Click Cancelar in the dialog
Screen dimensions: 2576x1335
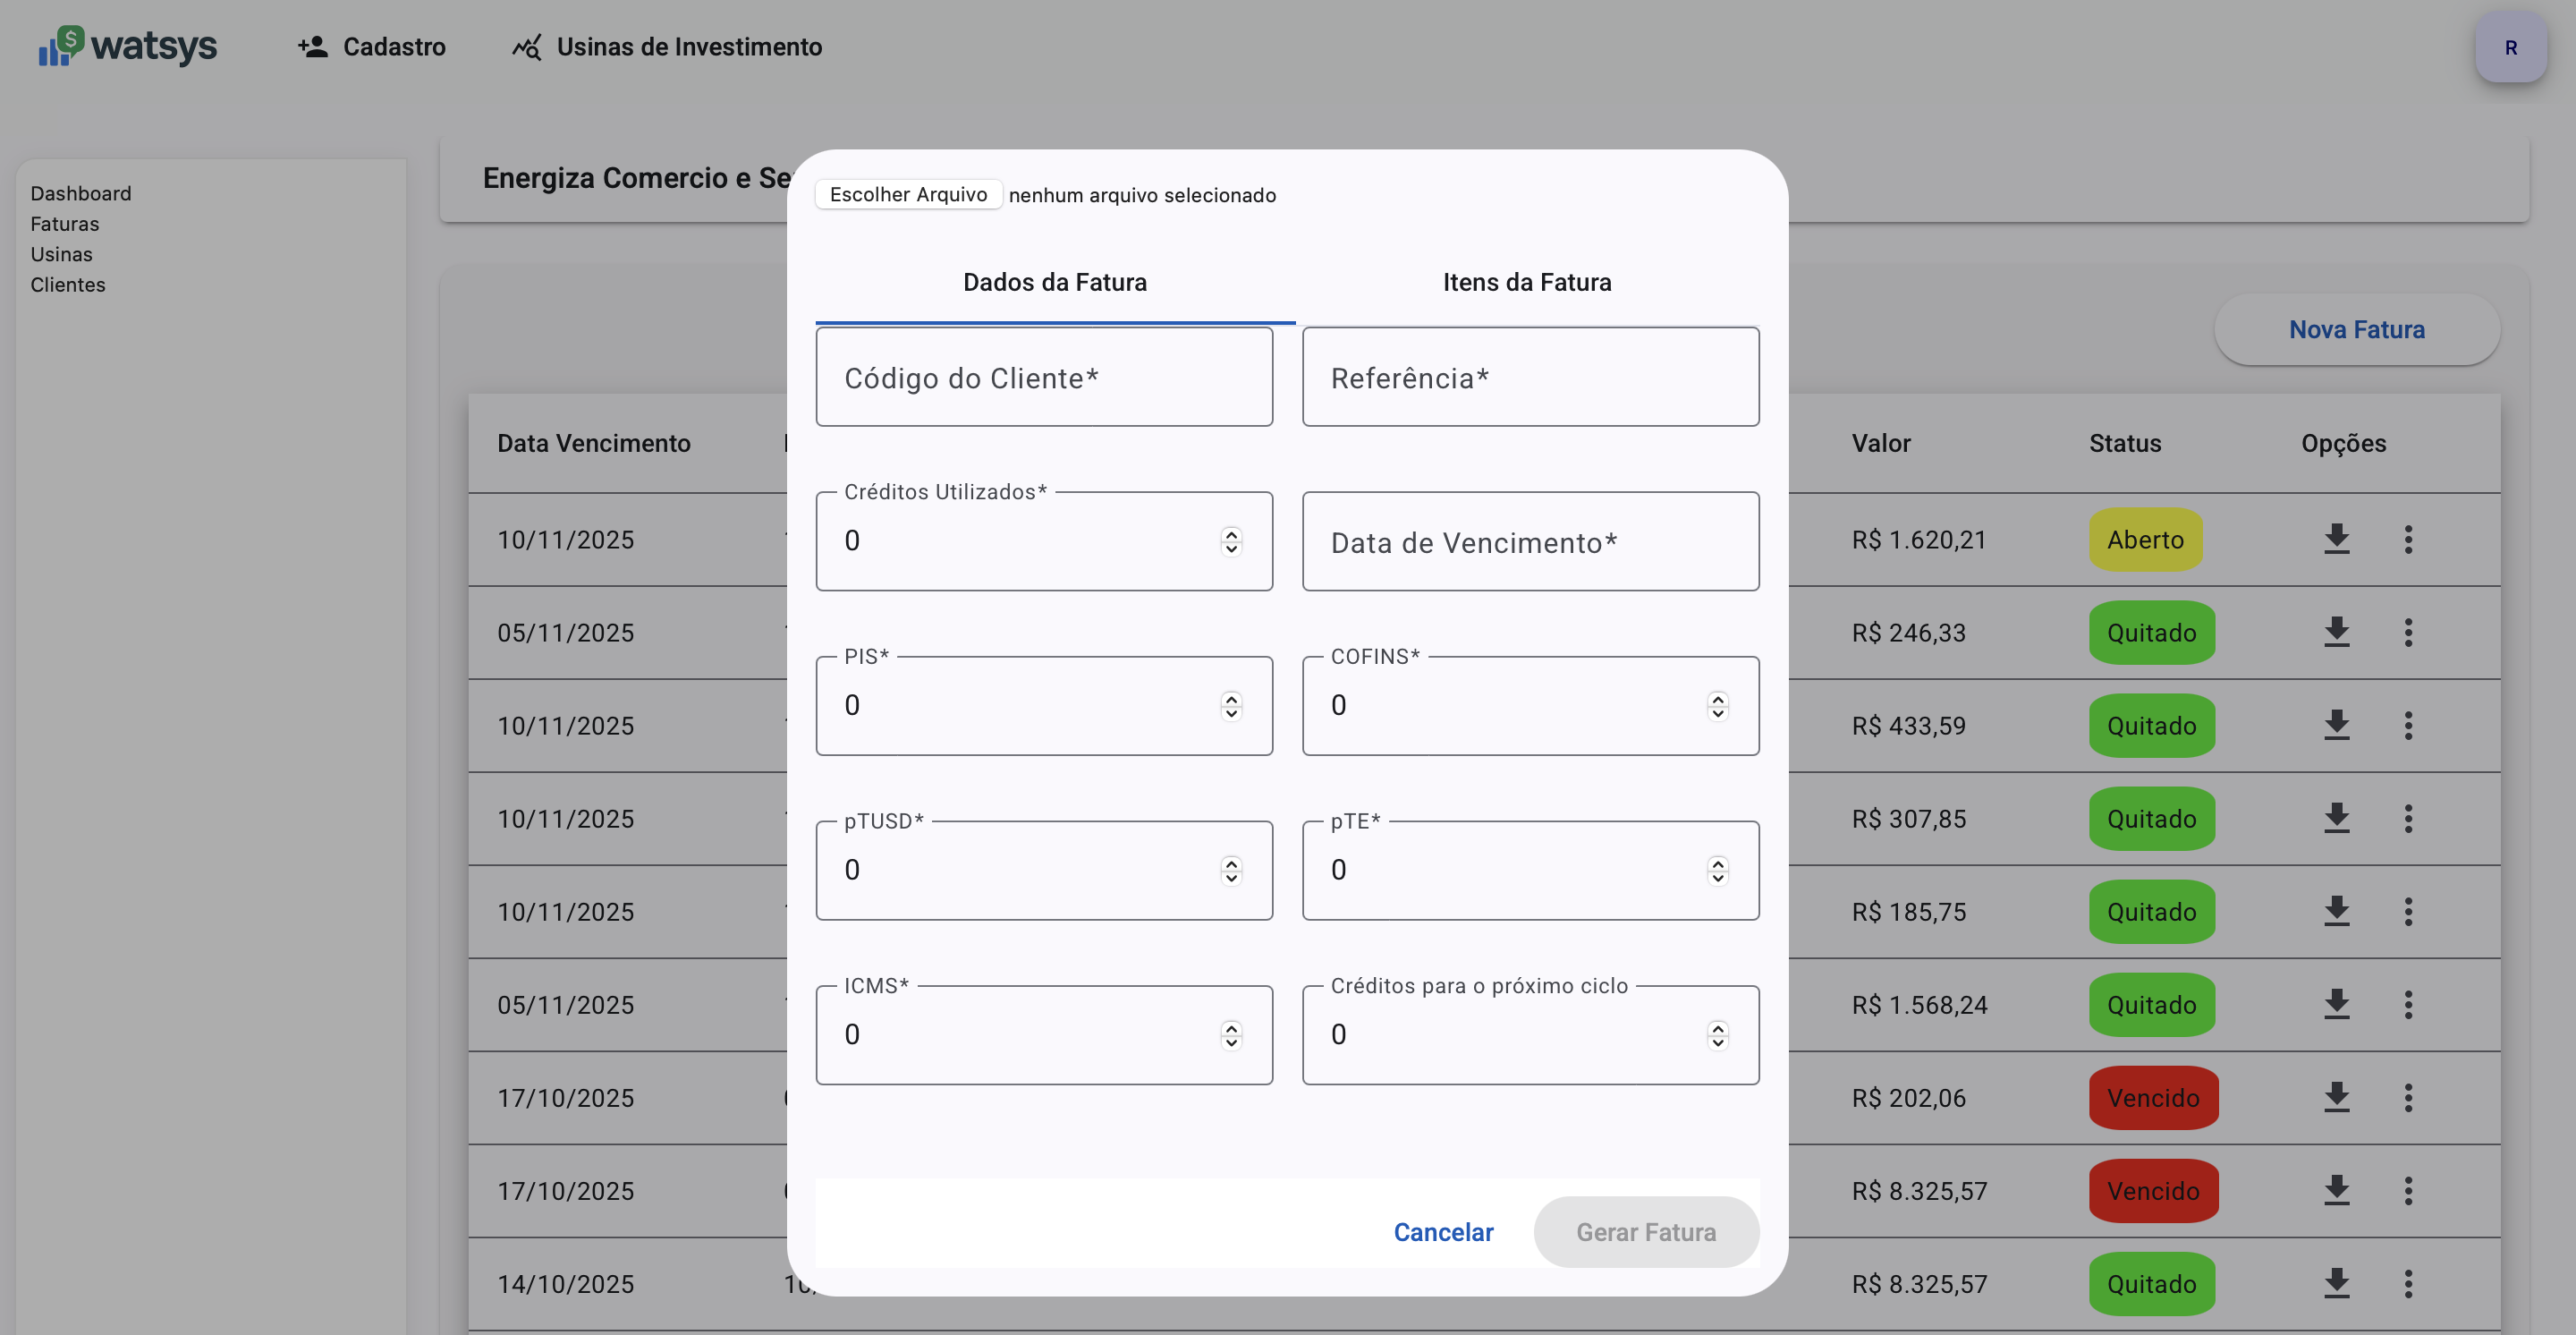point(1443,1232)
